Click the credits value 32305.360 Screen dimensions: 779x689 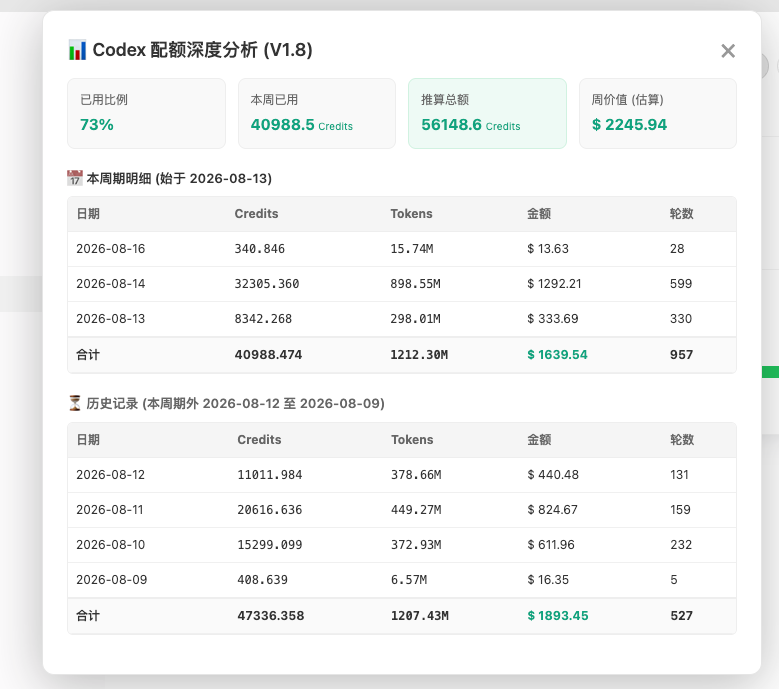point(267,284)
